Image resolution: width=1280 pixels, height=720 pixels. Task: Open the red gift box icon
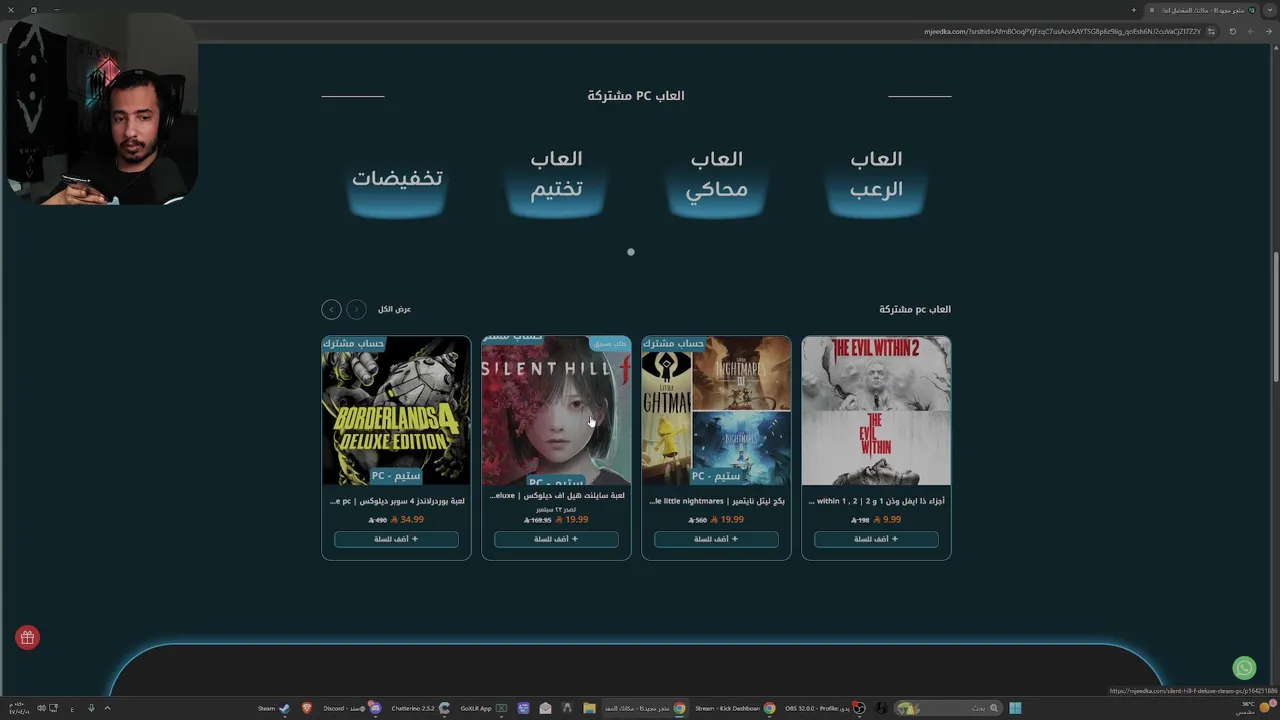27,637
